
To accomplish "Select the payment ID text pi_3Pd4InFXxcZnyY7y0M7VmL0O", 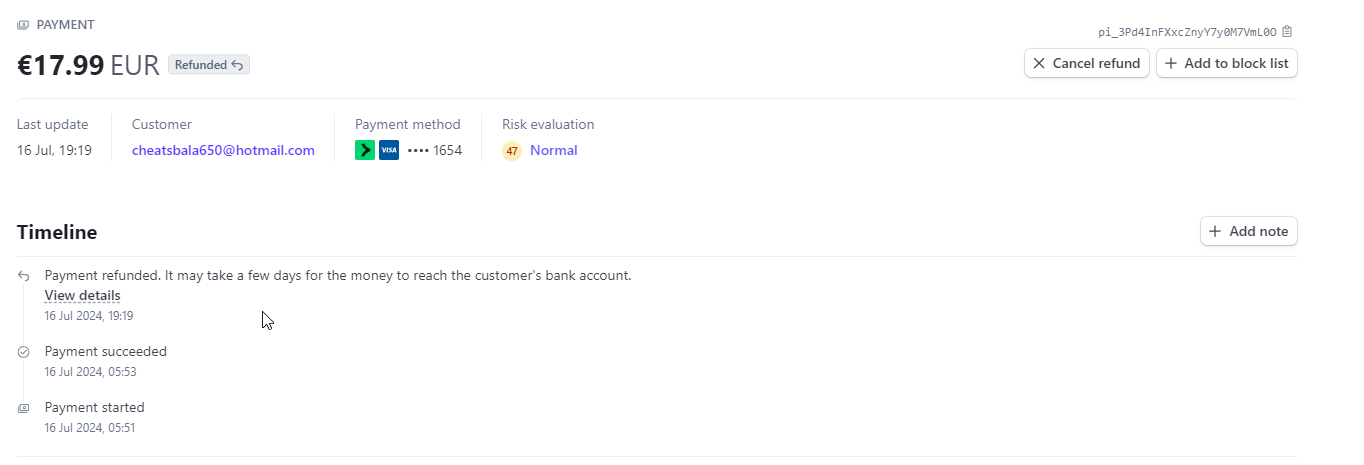I will (x=1187, y=32).
